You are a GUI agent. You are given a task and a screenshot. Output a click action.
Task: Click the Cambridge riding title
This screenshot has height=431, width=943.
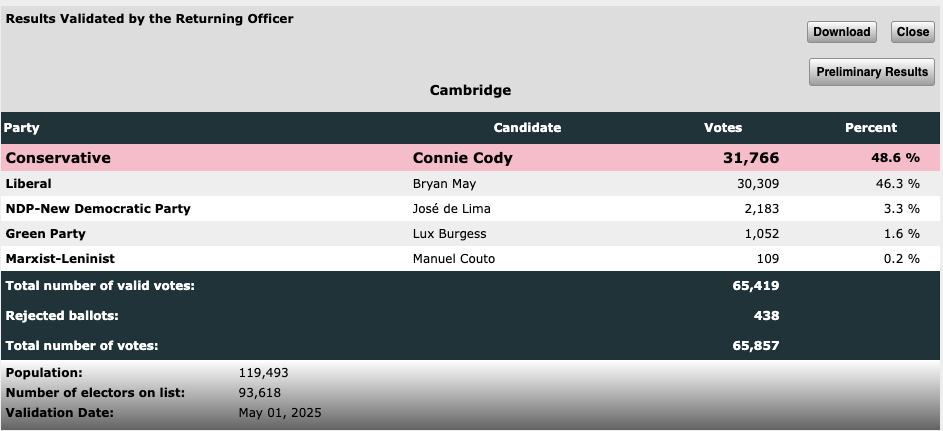point(470,90)
